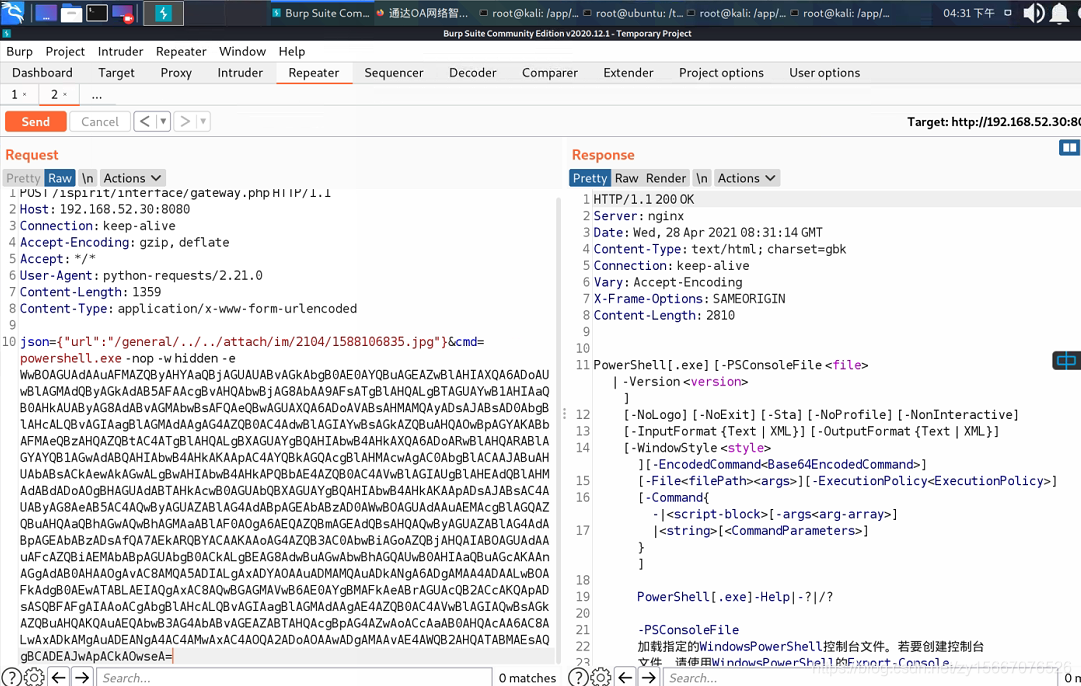
Task: Switch to the Extender tab
Action: click(628, 73)
